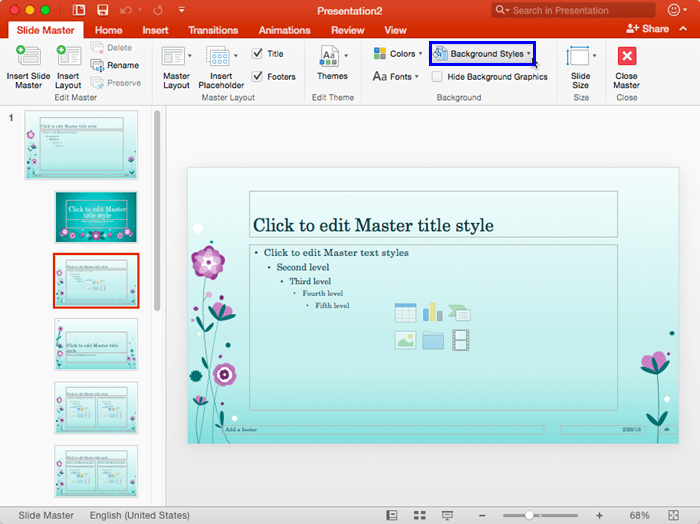Insert video via filmstrip placeholder icon
Image resolution: width=700 pixels, height=524 pixels.
click(460, 340)
